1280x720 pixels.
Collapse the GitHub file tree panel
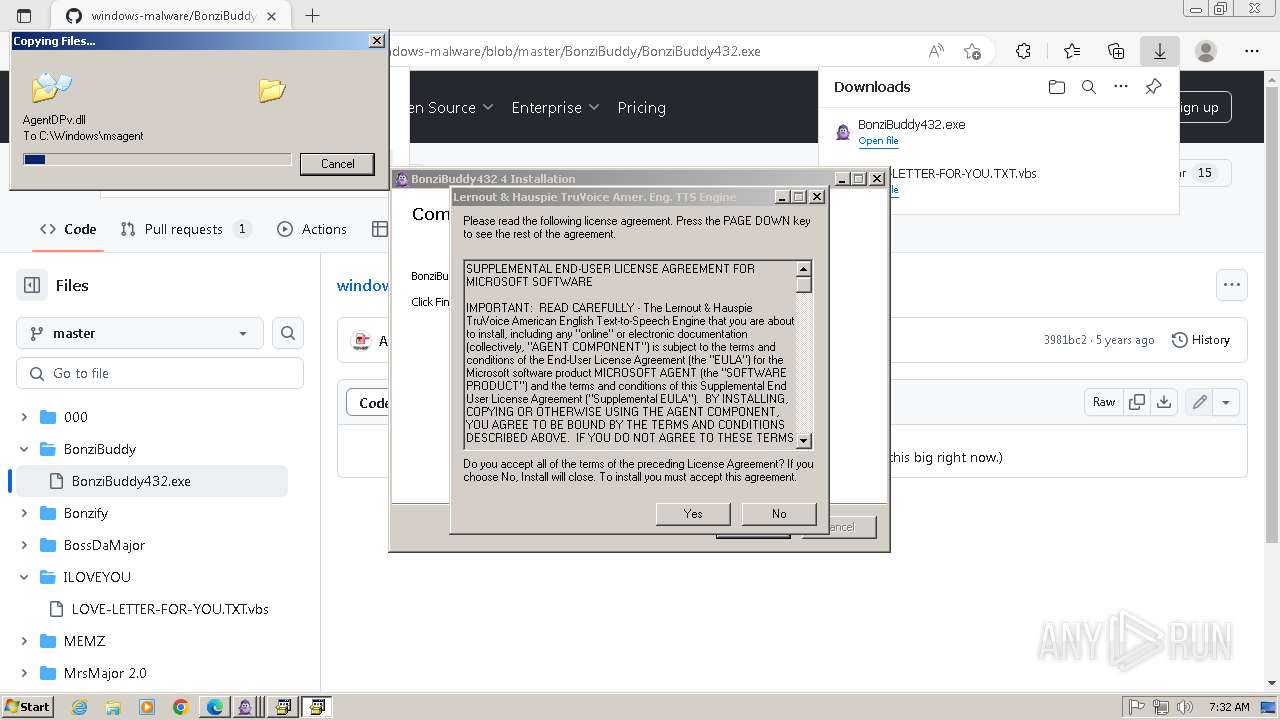coord(32,285)
